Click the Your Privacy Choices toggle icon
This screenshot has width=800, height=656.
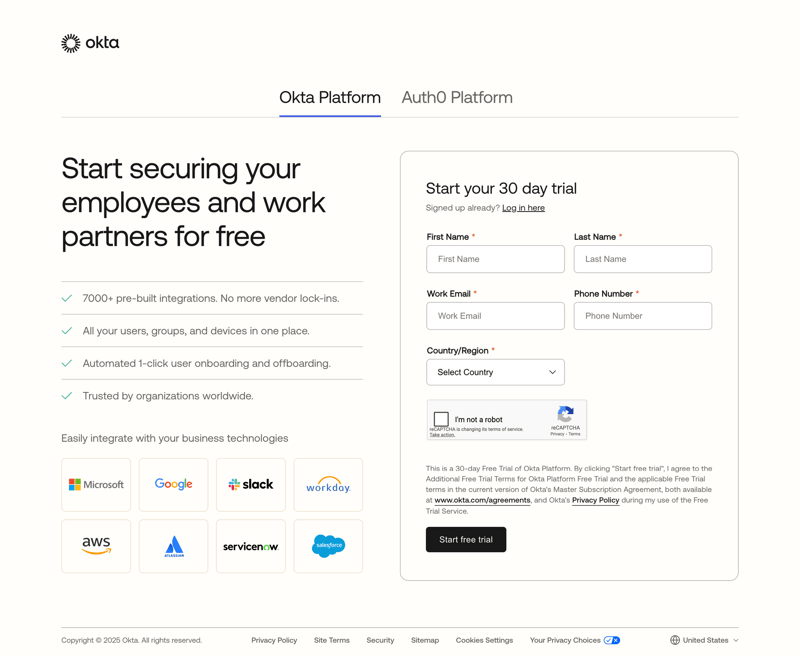pos(611,640)
